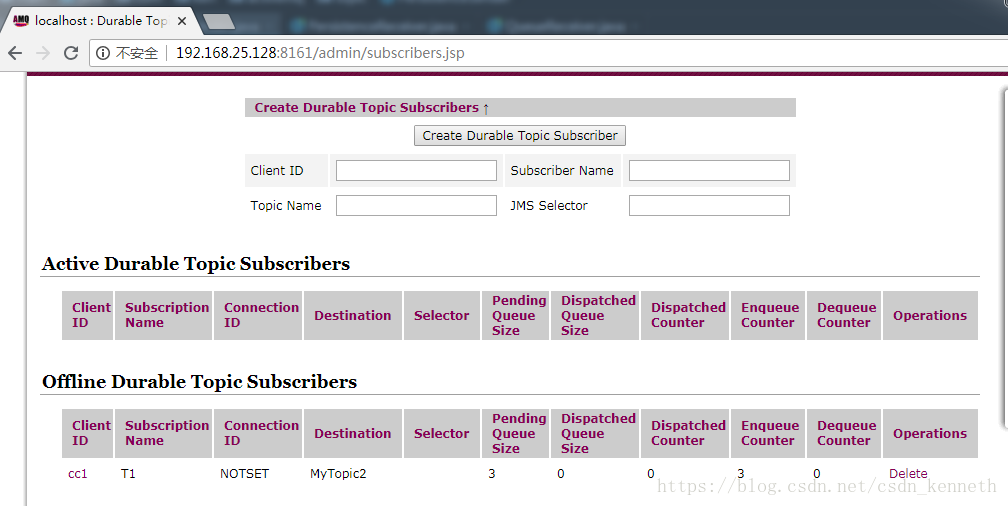1008x506 pixels.
Task: Click Operations header in Active table
Action: click(930, 316)
